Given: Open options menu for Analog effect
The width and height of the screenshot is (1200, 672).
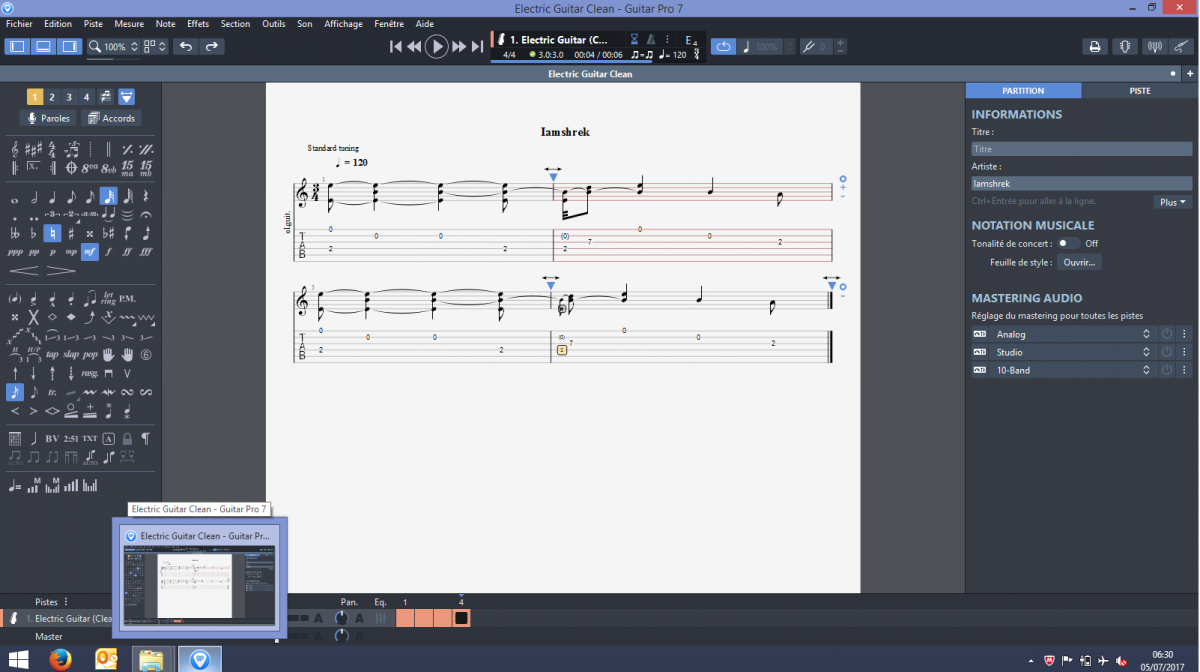Looking at the screenshot, I should pyautogui.click(x=1184, y=334).
